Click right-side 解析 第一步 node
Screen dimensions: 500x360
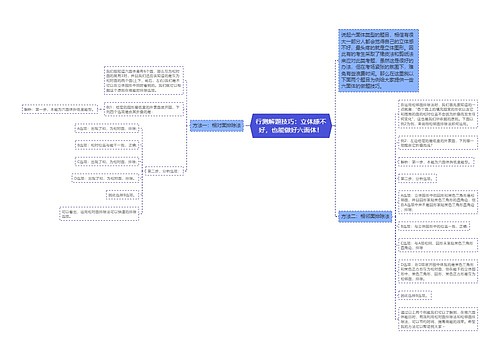click(x=436, y=162)
